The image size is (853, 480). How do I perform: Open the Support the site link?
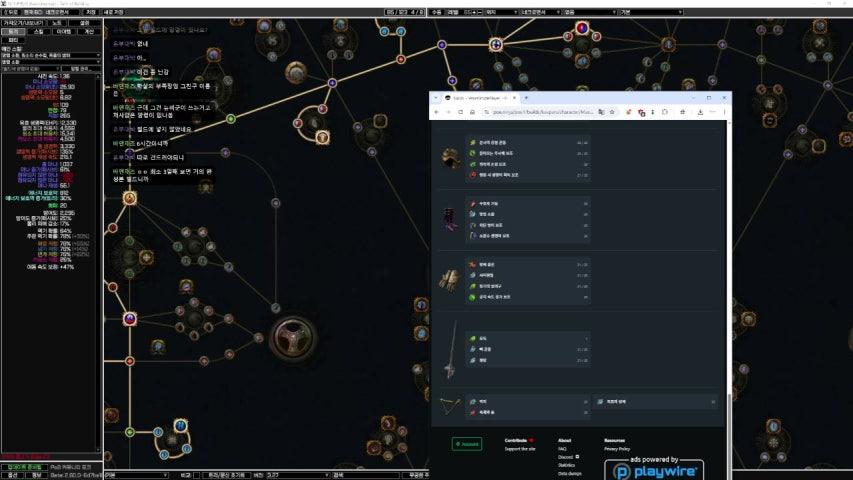click(520, 449)
